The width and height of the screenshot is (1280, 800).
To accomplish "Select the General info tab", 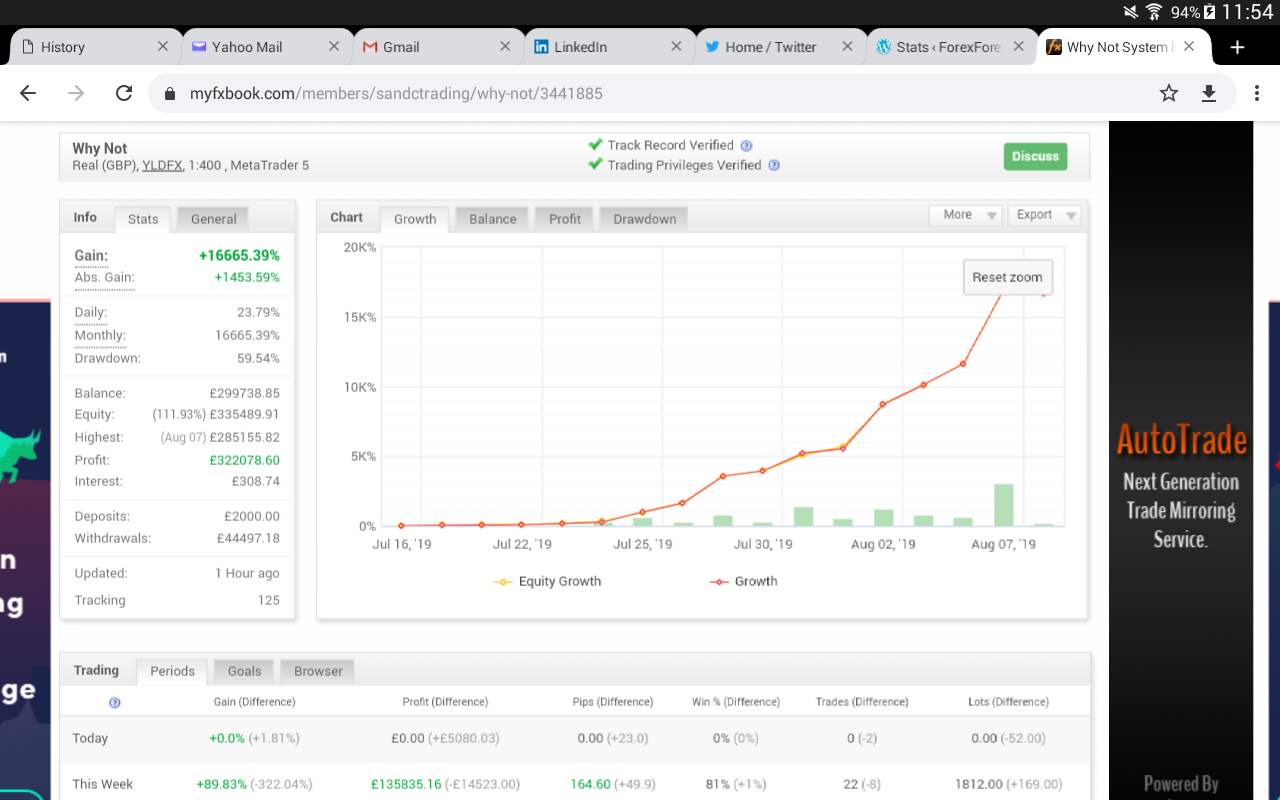I will click(x=213, y=219).
